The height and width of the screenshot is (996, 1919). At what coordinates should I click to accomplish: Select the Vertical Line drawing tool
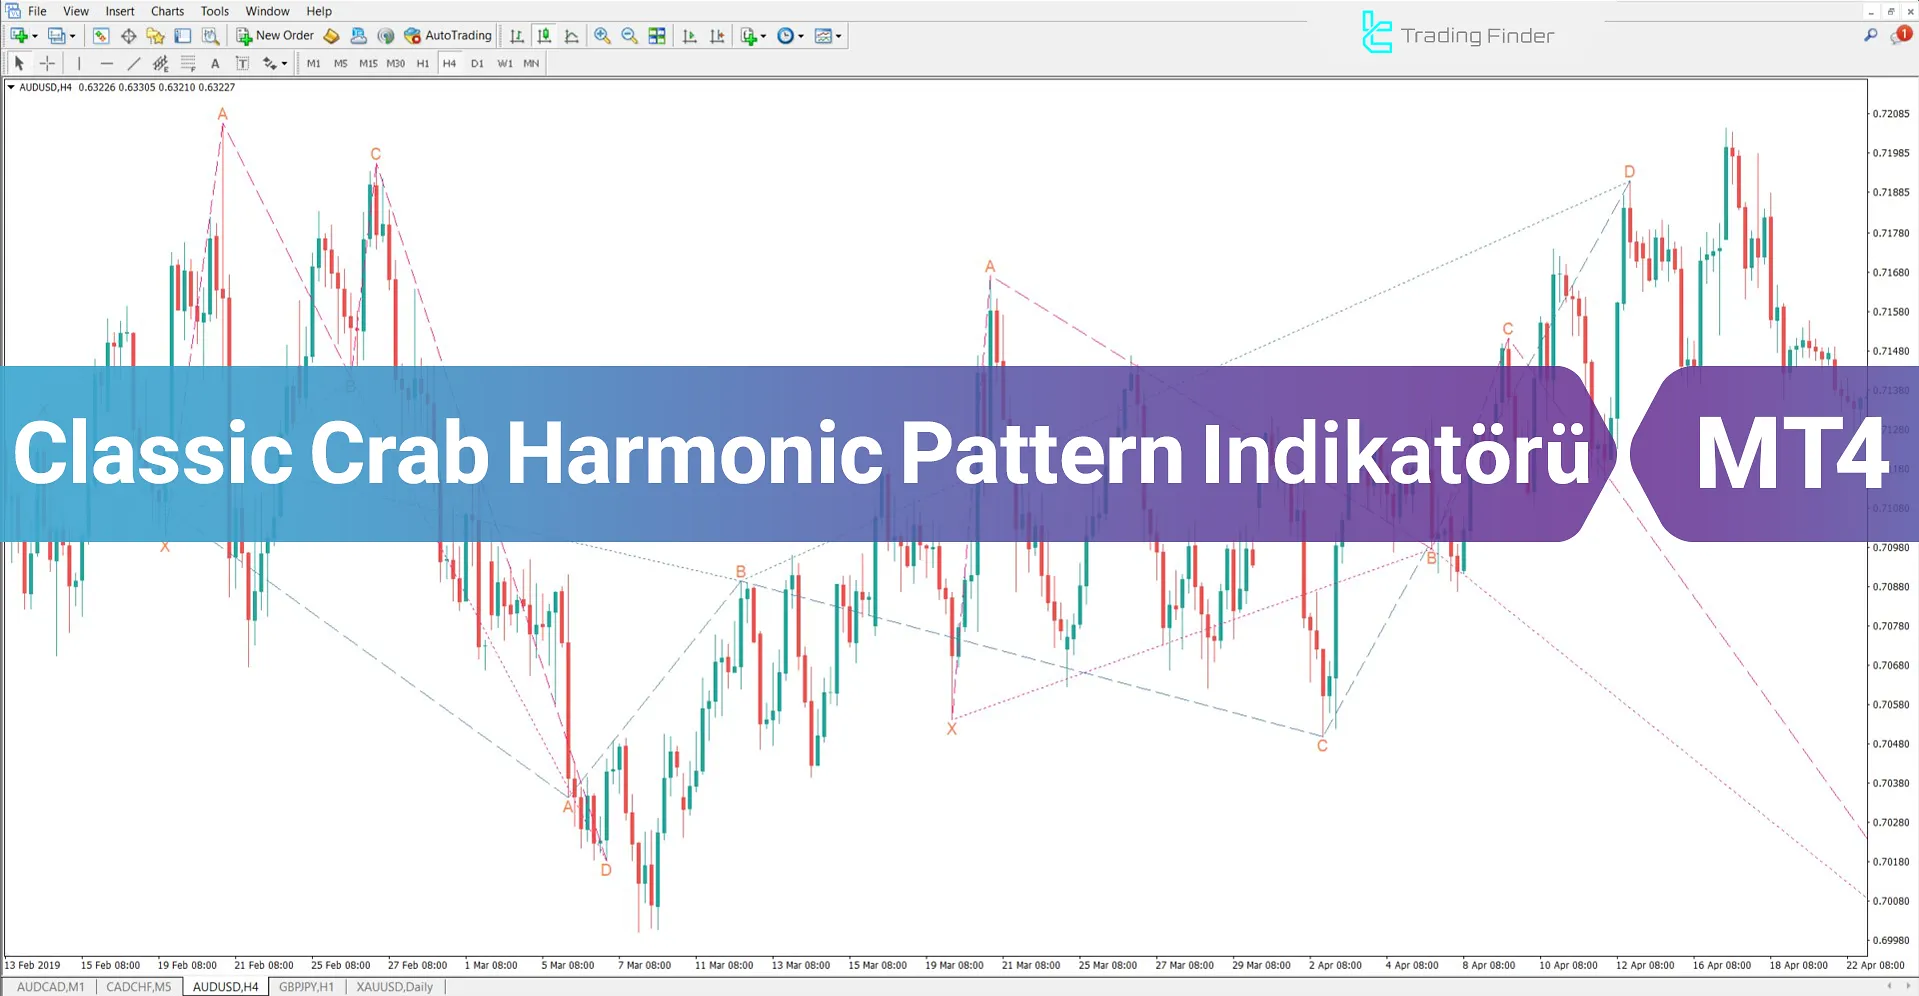tap(79, 62)
